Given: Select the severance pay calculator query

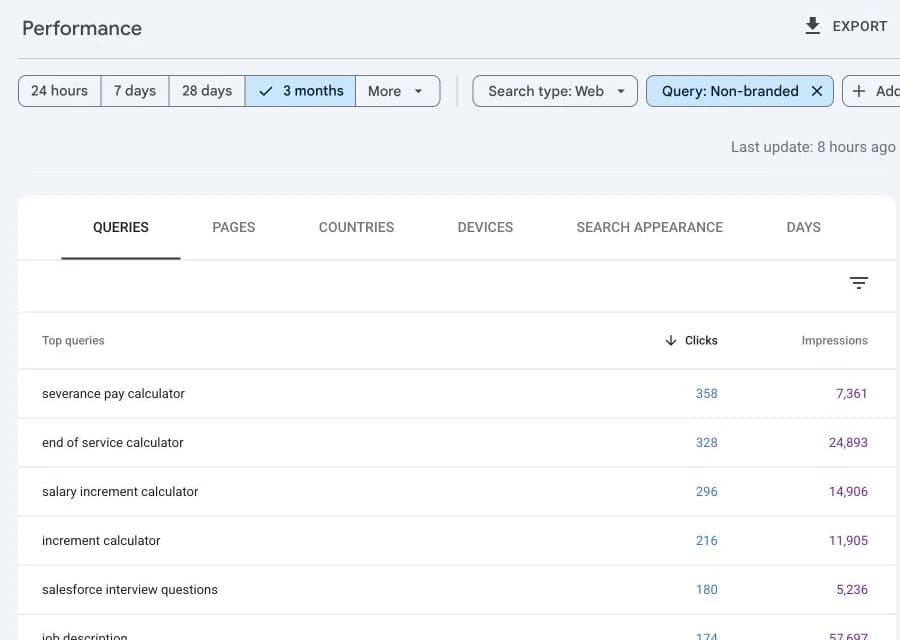Looking at the screenshot, I should pos(113,394).
